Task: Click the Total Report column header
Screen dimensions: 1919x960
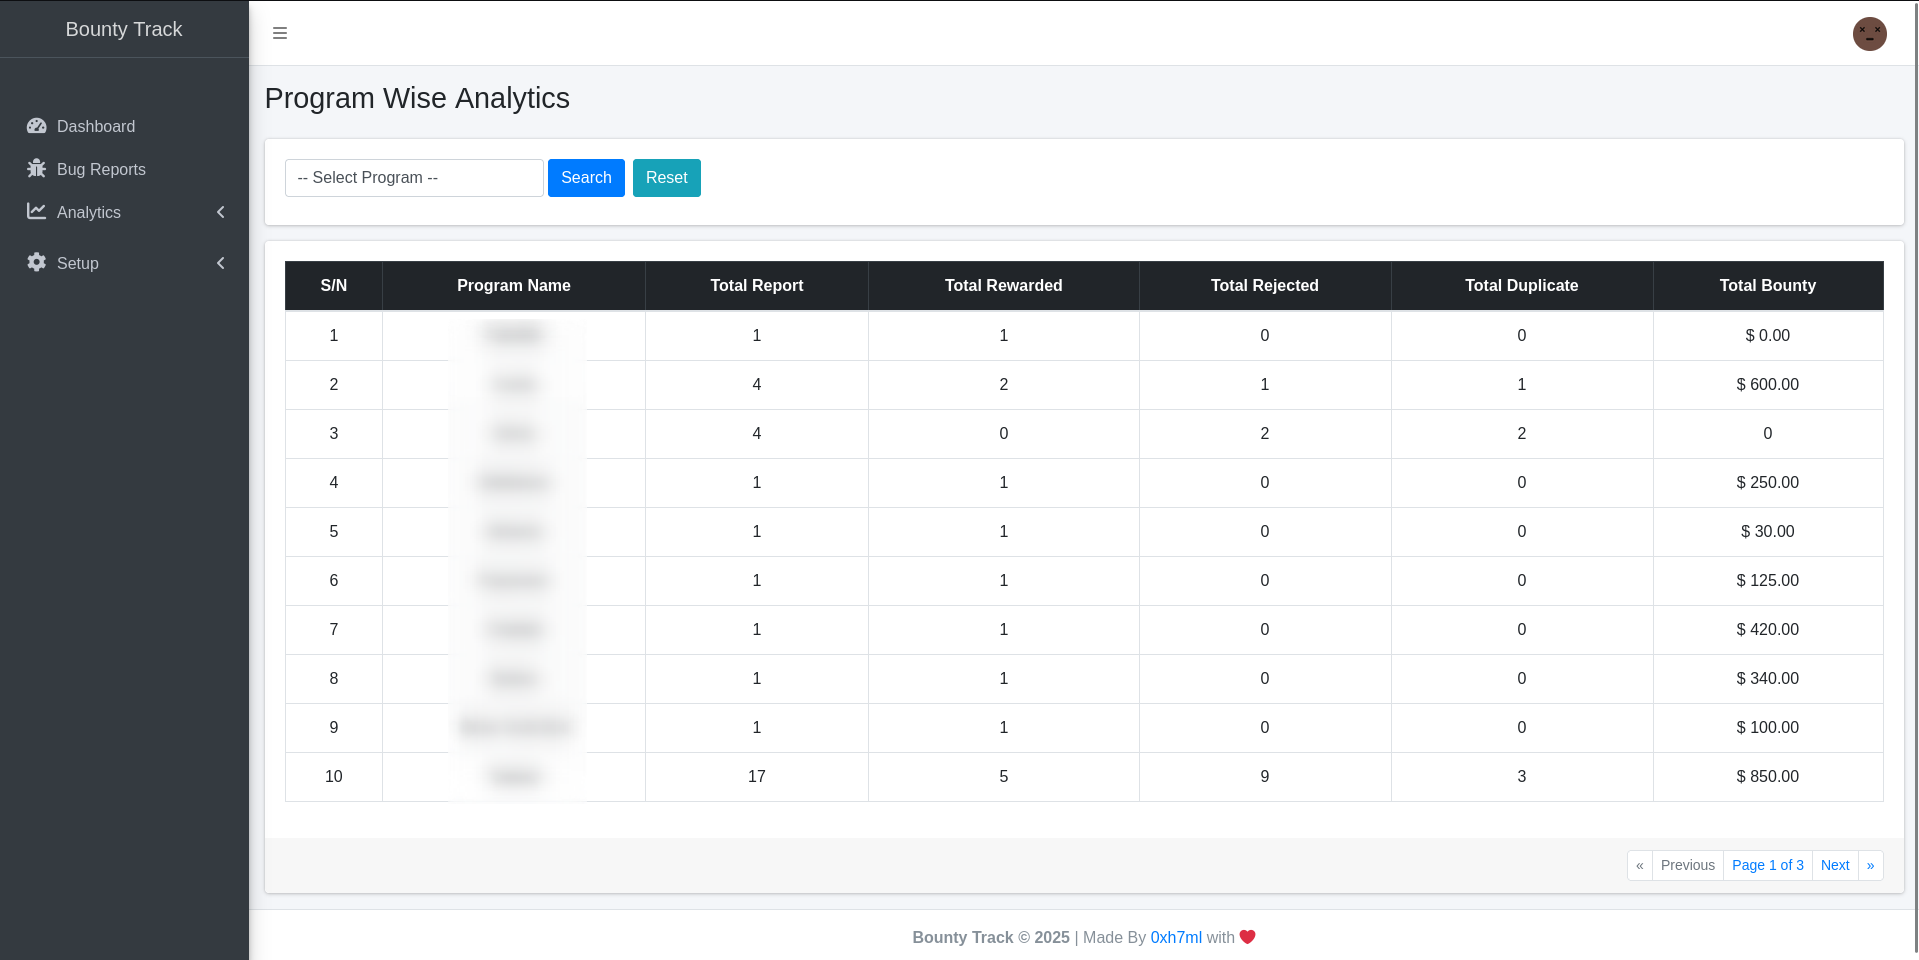Action: tap(757, 286)
